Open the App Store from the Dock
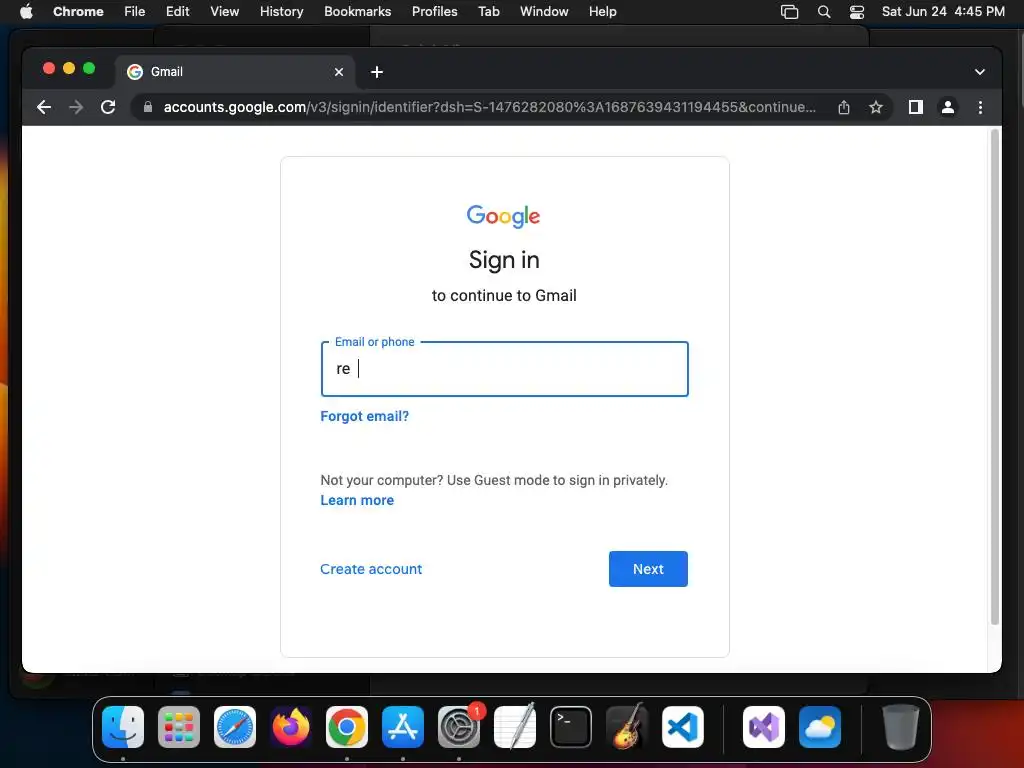Viewport: 1024px width, 768px height. pyautogui.click(x=403, y=727)
